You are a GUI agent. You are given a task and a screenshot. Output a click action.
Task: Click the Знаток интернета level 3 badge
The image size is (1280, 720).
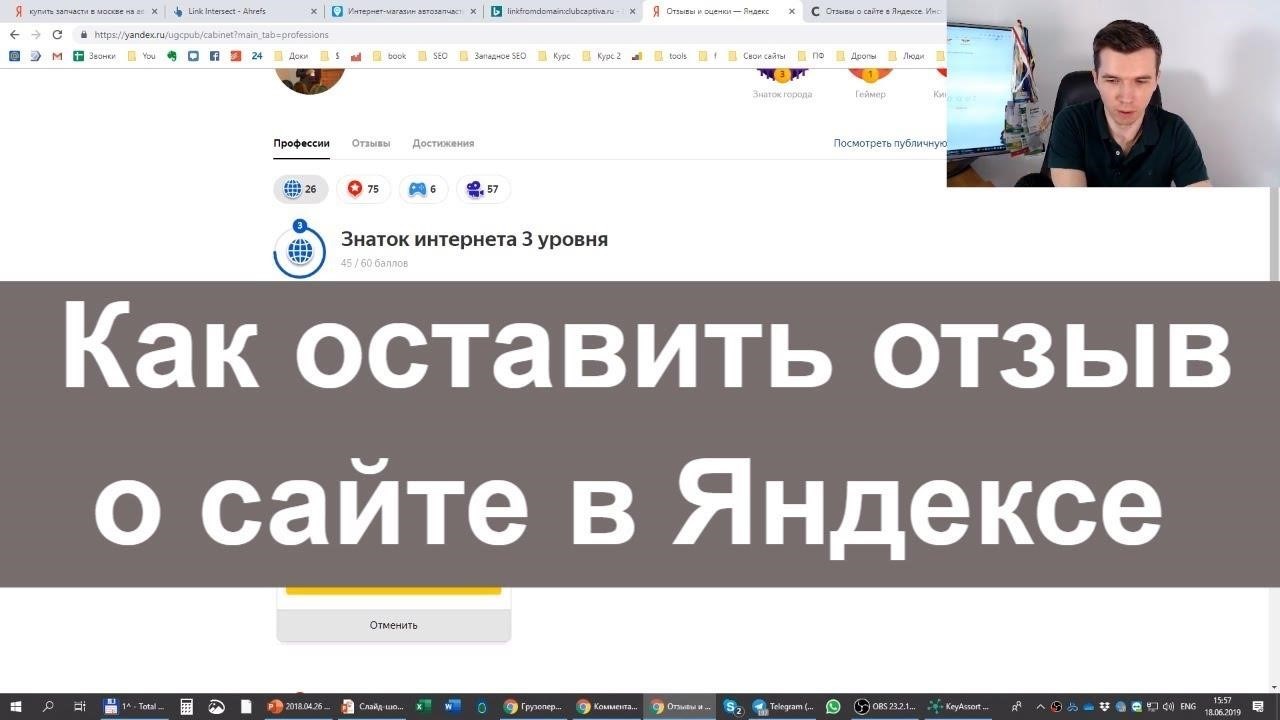tap(299, 250)
